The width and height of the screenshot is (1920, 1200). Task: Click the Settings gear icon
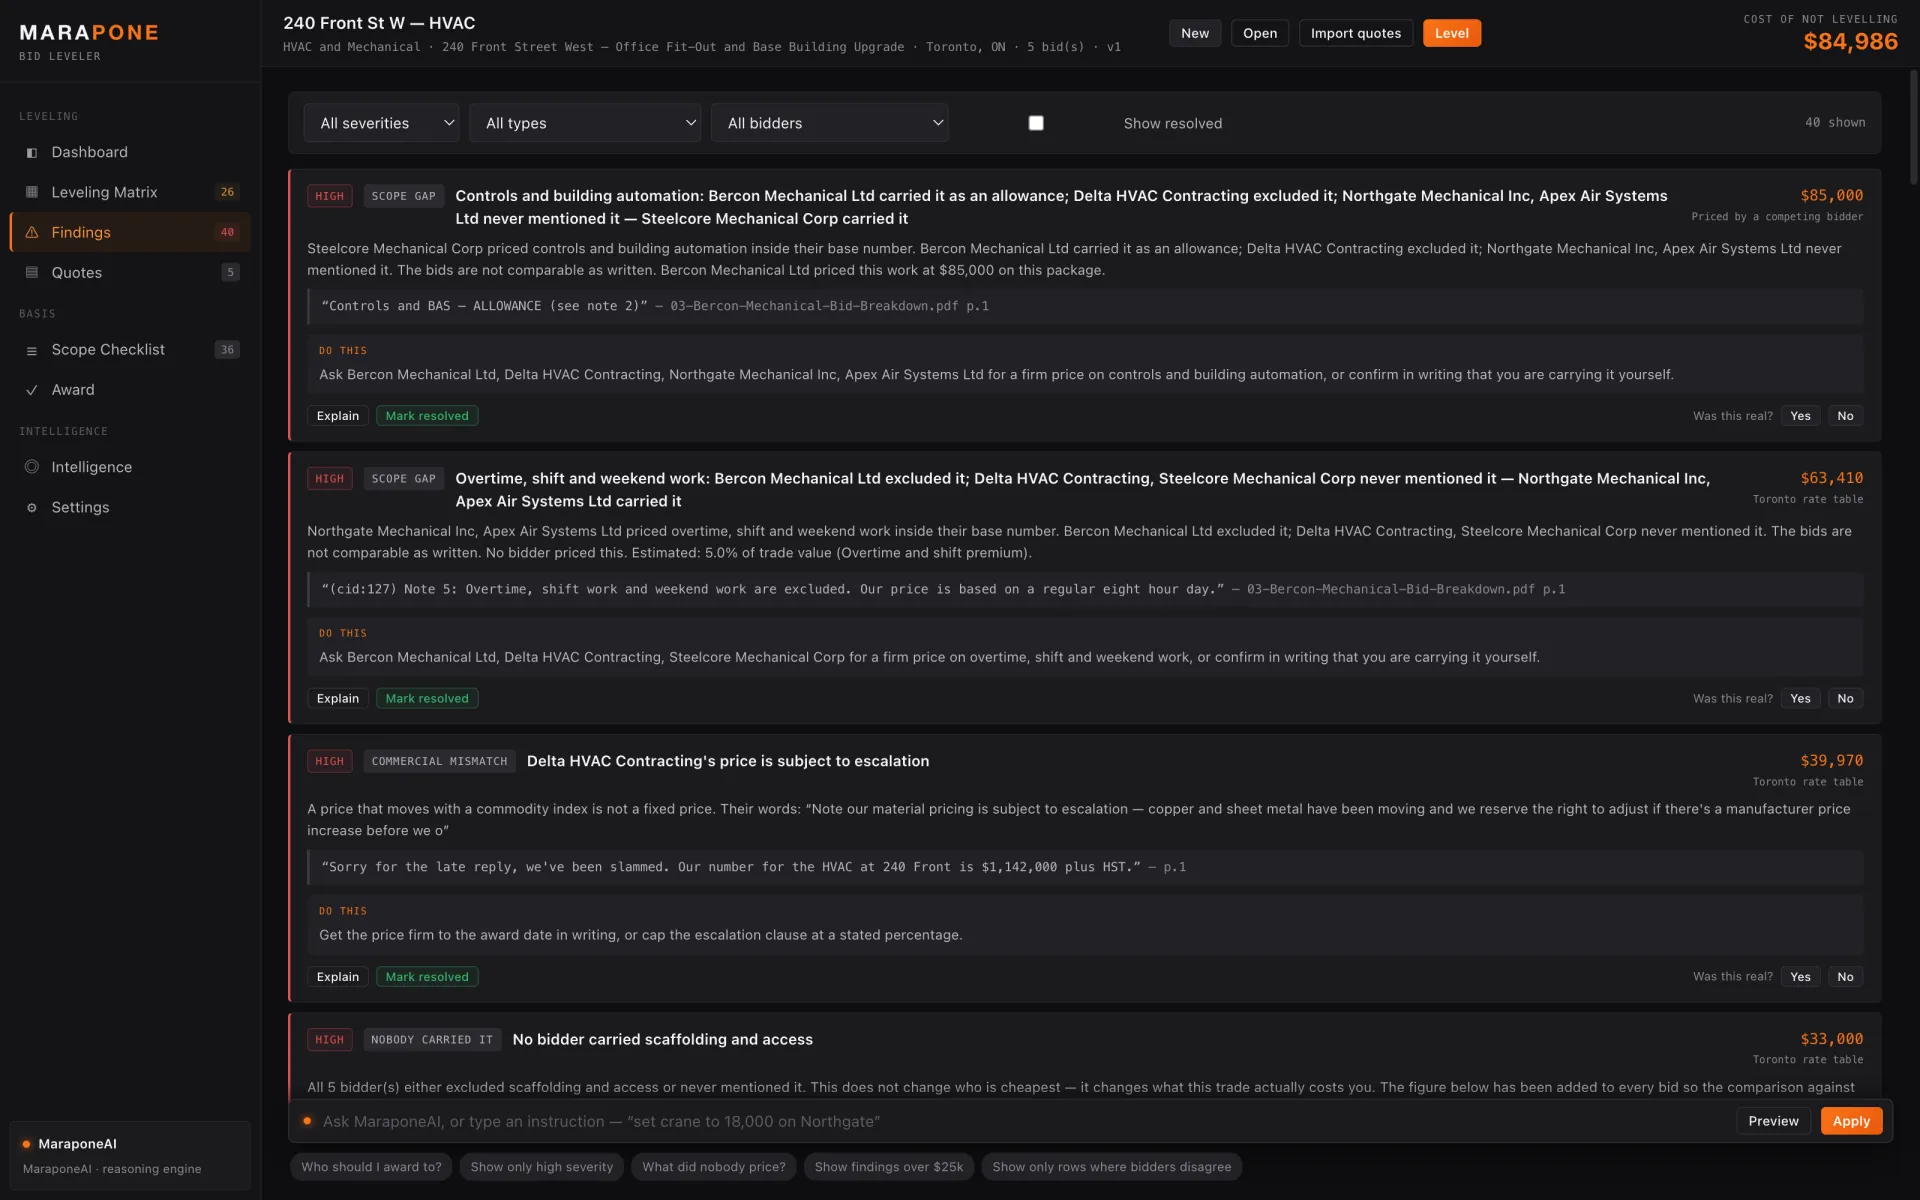click(x=32, y=507)
